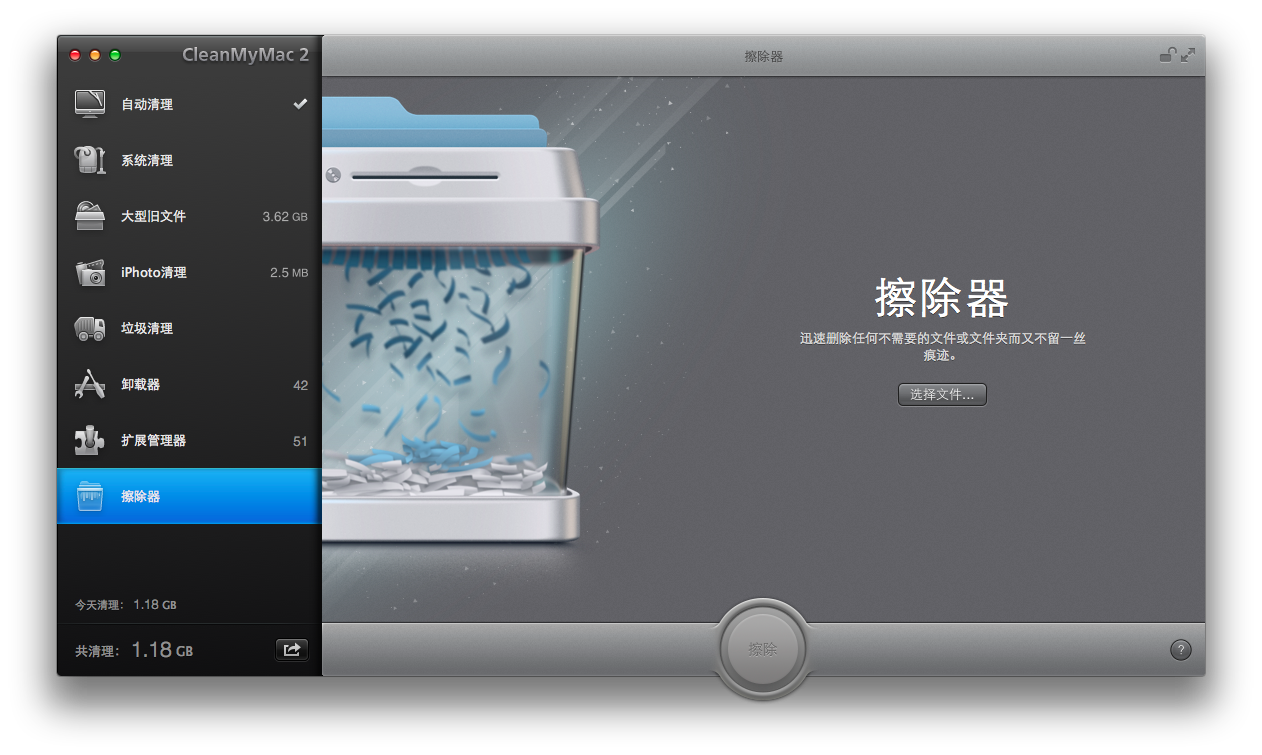The width and height of the screenshot is (1262, 755).
Task: Click the puzzle-piece icon beside 扩展管理器
Action: point(90,440)
